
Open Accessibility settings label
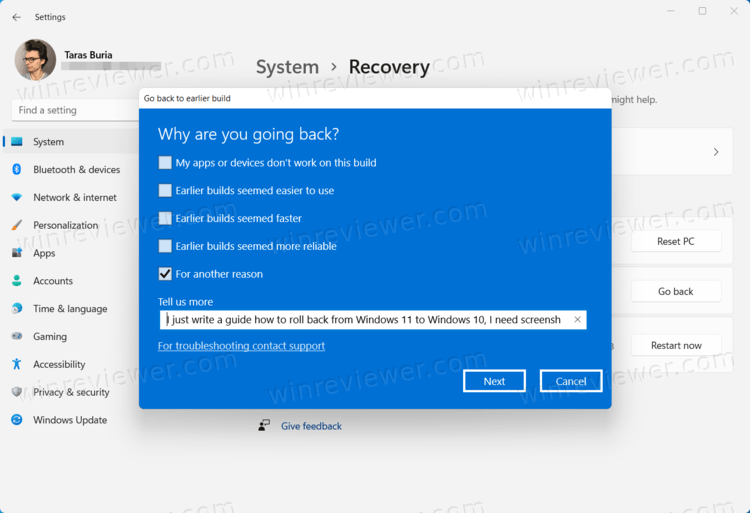coord(59,364)
